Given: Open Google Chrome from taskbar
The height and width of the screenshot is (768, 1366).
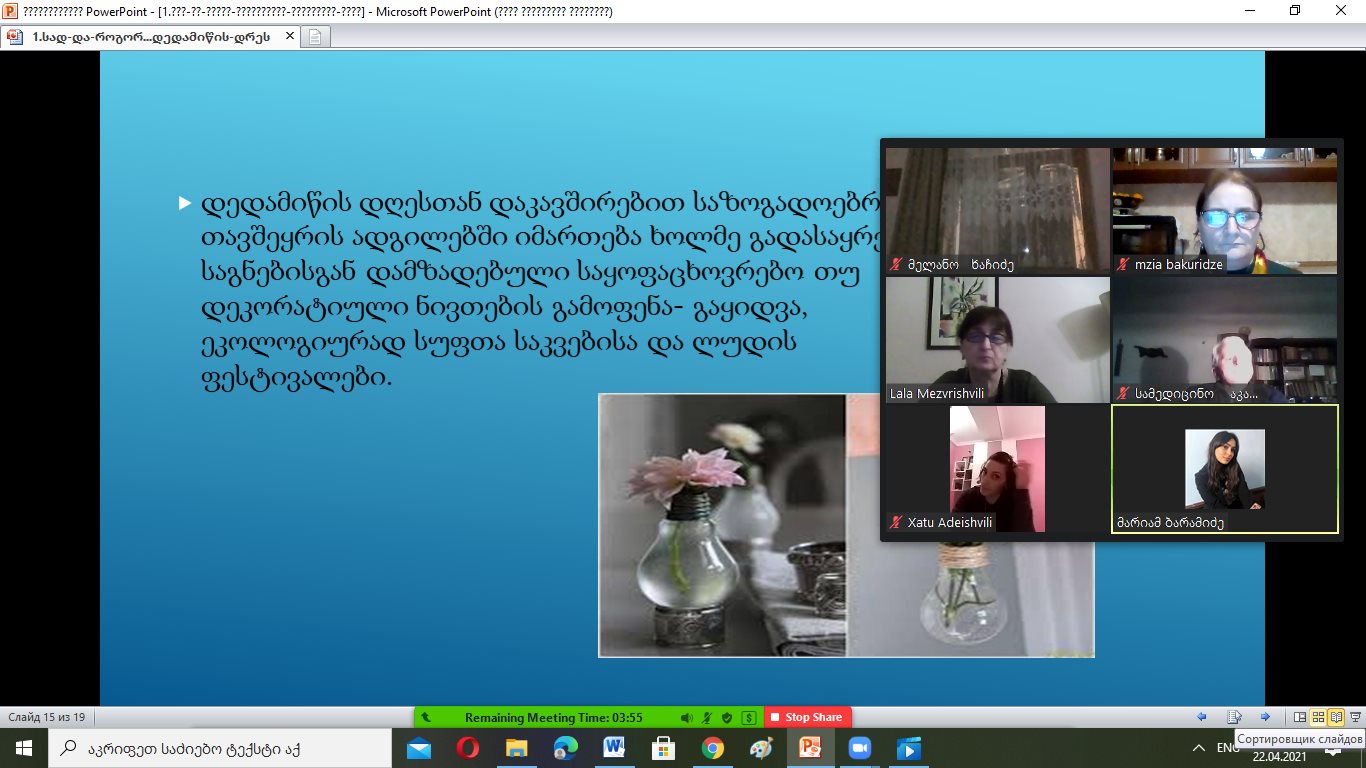Looking at the screenshot, I should coord(712,748).
